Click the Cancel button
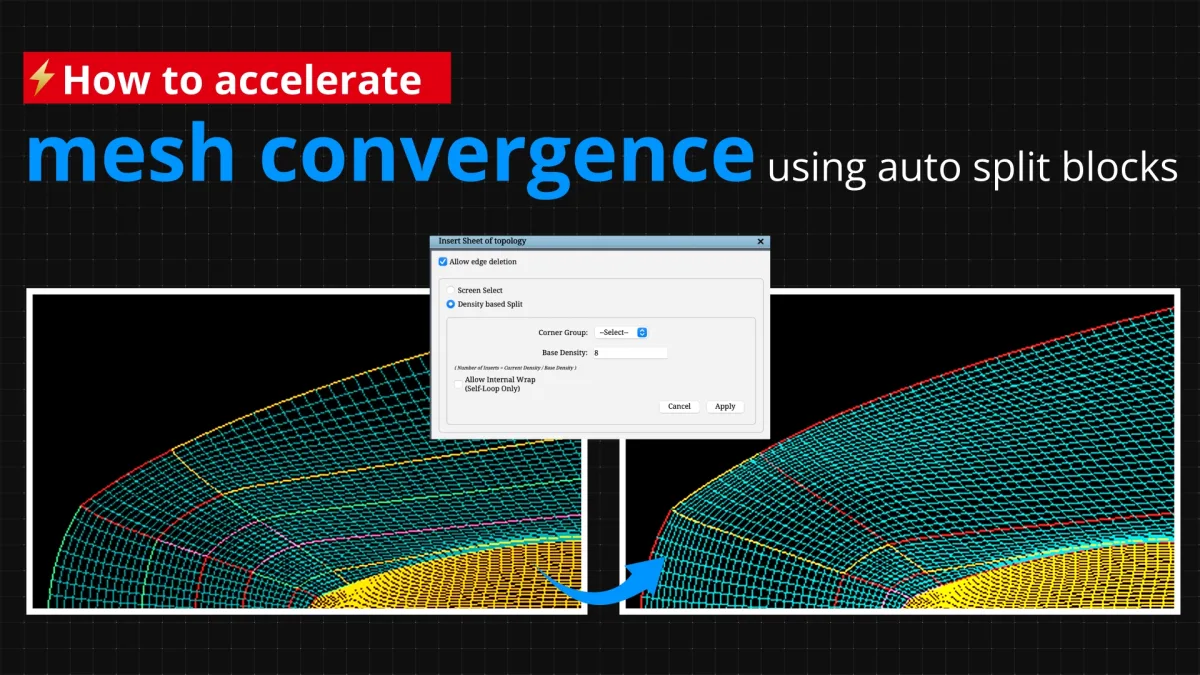Screen dimensions: 1200x675 click(679, 406)
